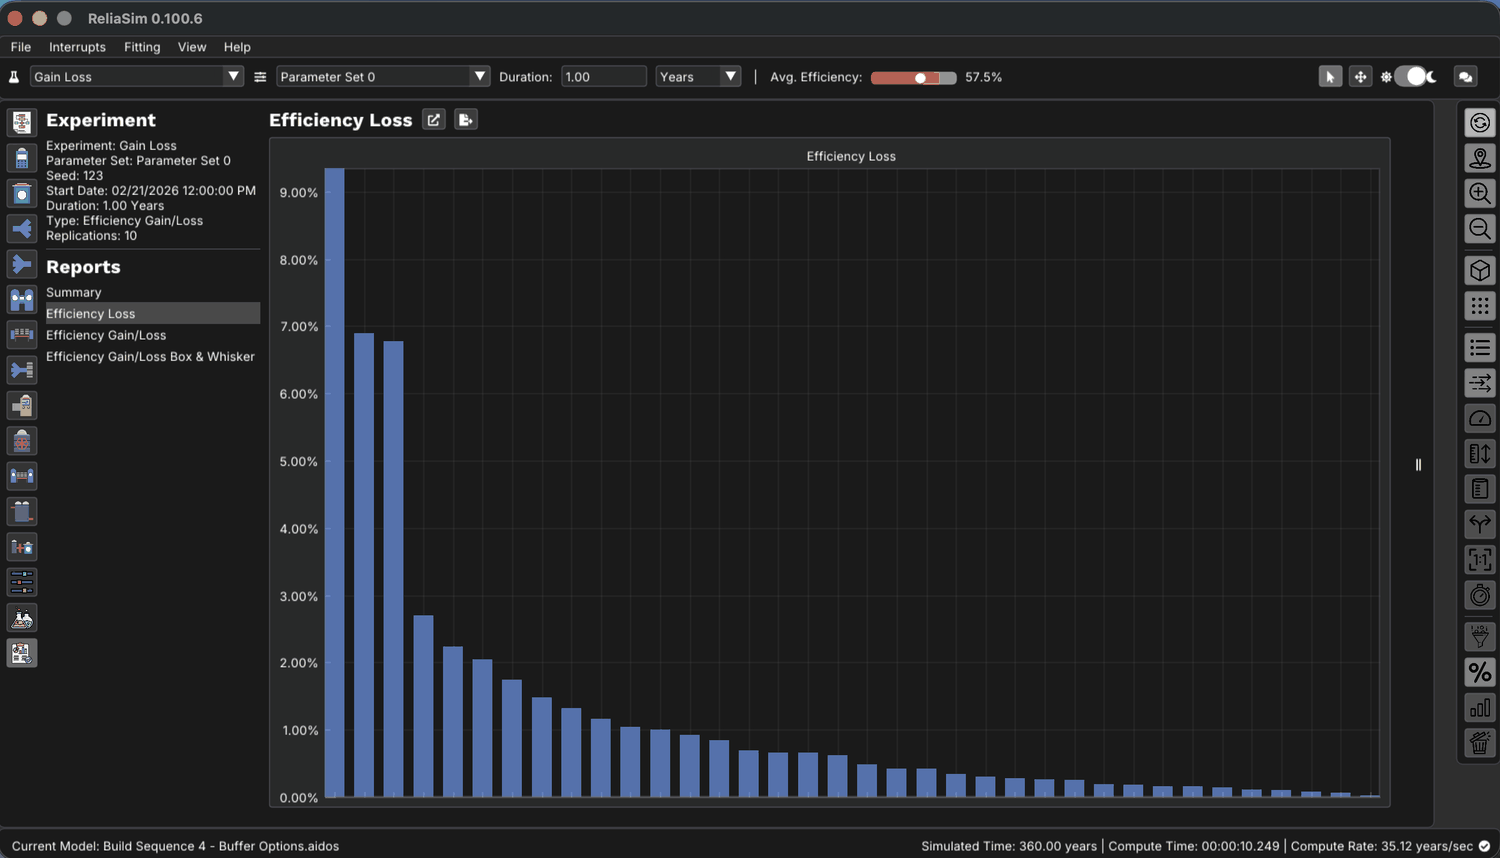
Task: Click the sliders settings icon in left sidebar
Action: coord(22,582)
